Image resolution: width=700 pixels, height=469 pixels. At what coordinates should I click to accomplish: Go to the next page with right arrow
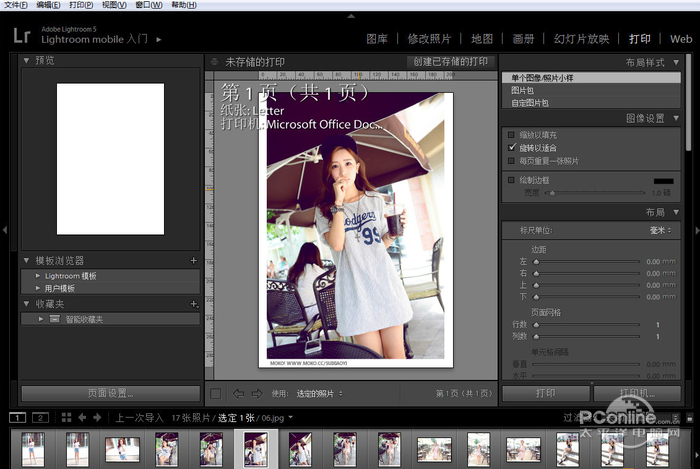pos(259,393)
